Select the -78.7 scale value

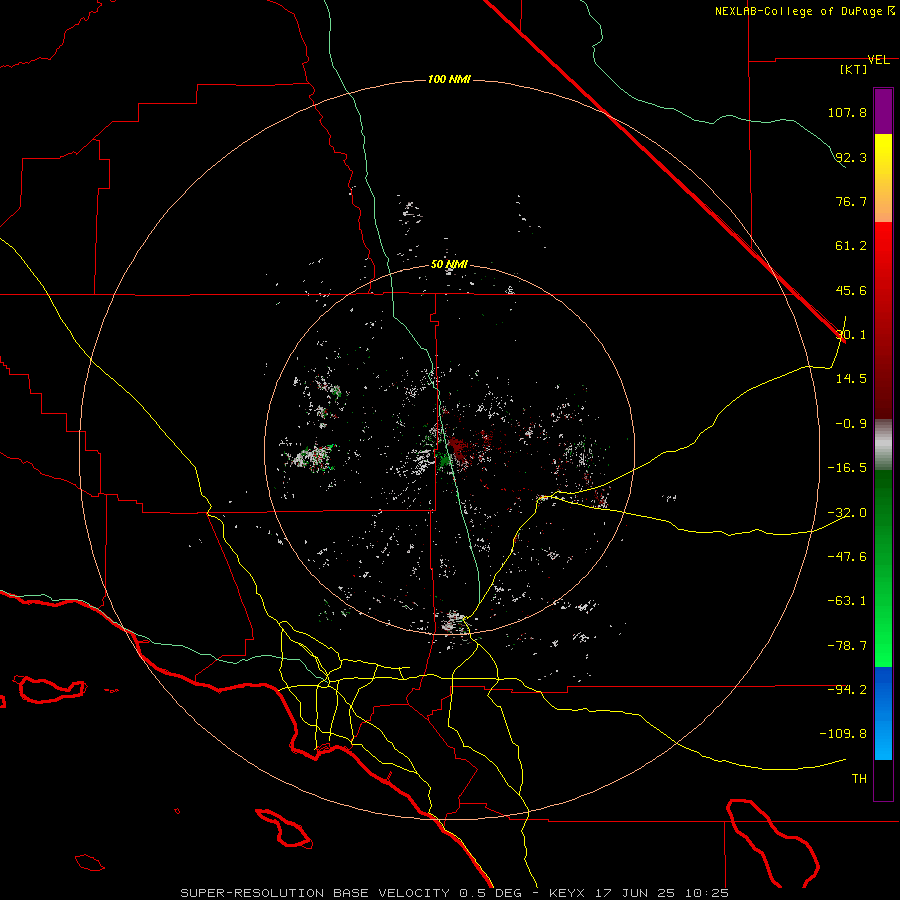click(847, 646)
